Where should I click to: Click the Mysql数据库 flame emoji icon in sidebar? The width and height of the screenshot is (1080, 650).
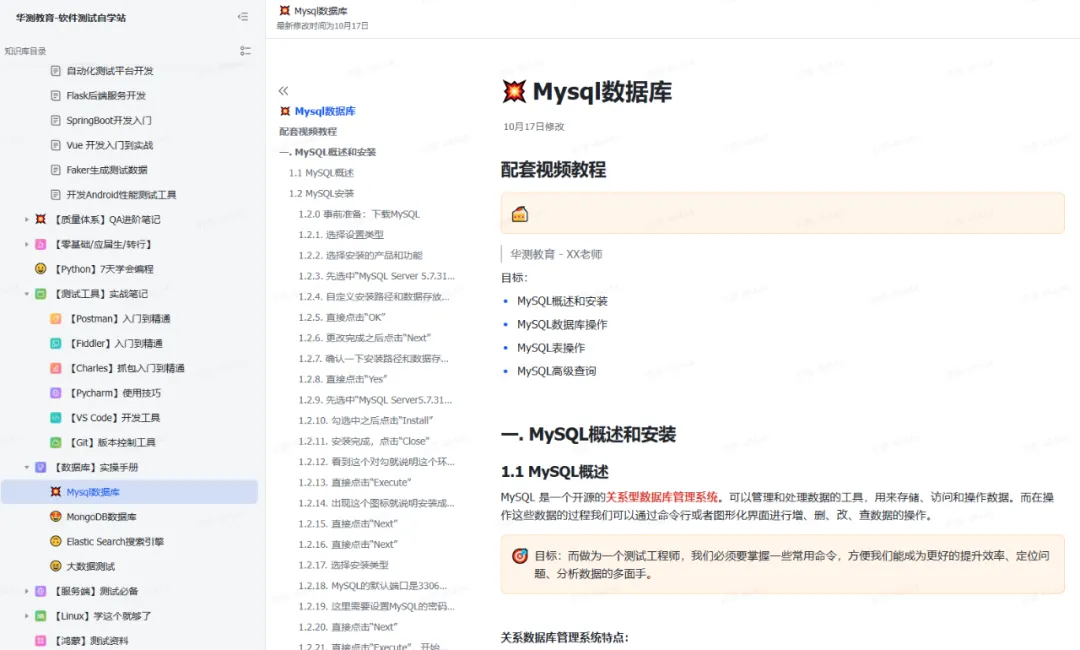[x=57, y=492]
